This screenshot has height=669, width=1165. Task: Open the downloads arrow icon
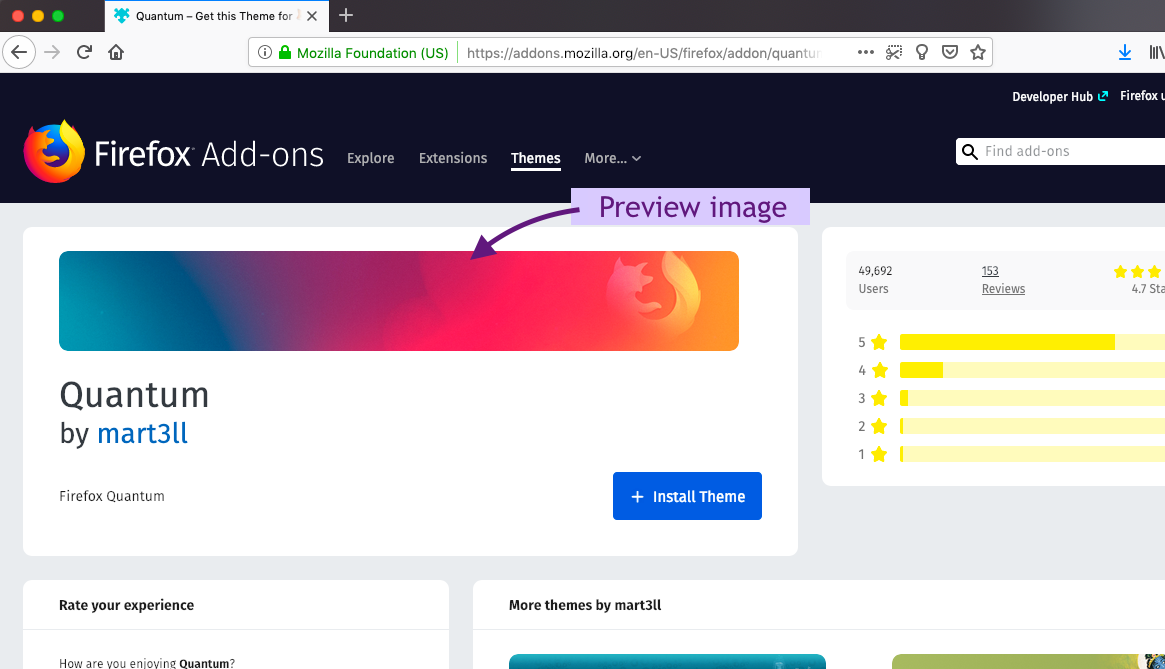coord(1125,52)
